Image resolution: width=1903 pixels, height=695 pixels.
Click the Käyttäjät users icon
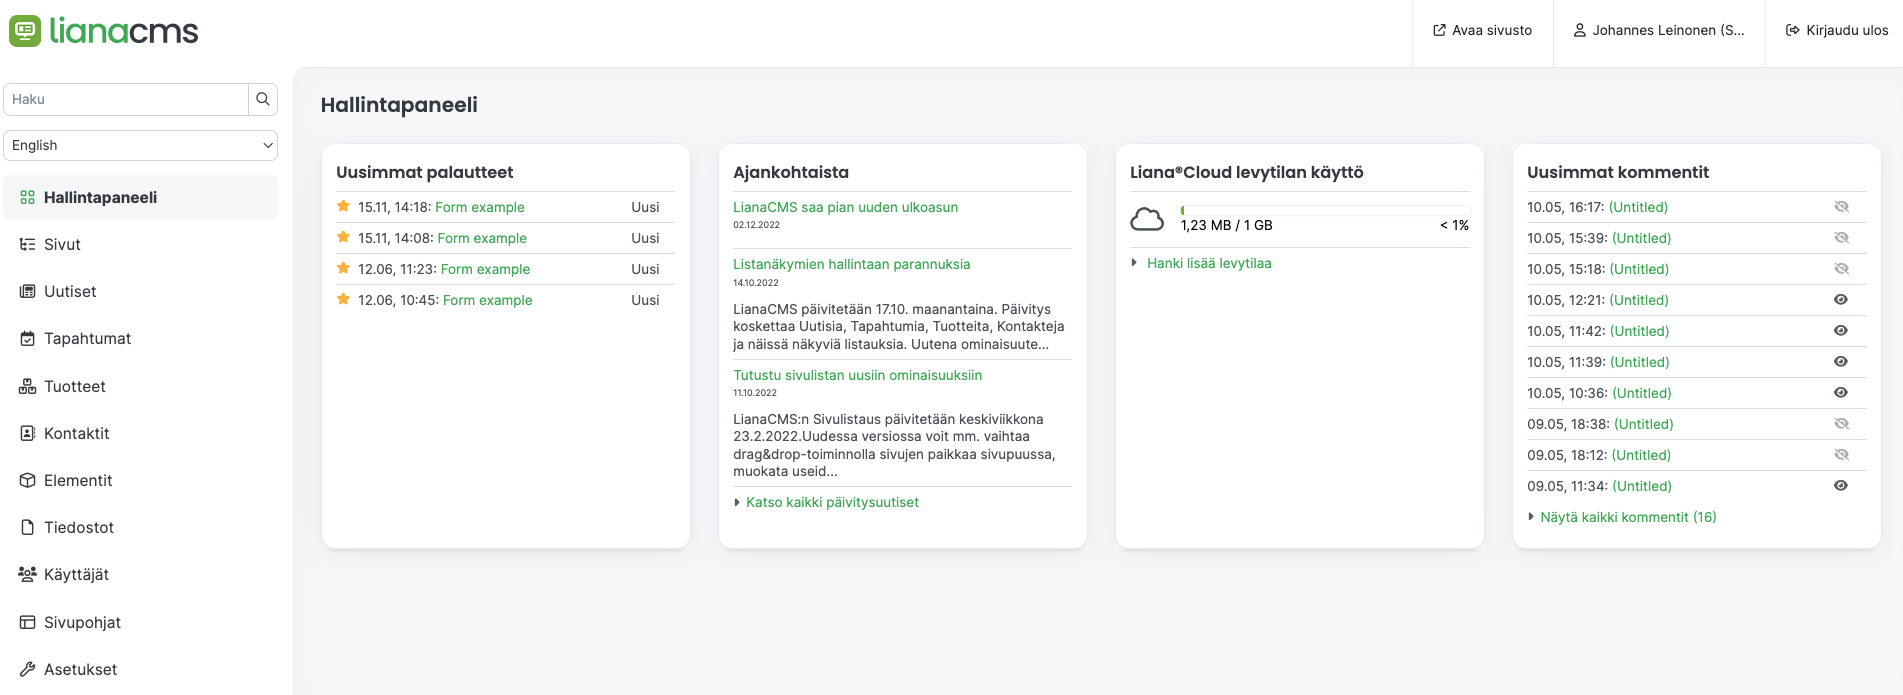point(28,574)
